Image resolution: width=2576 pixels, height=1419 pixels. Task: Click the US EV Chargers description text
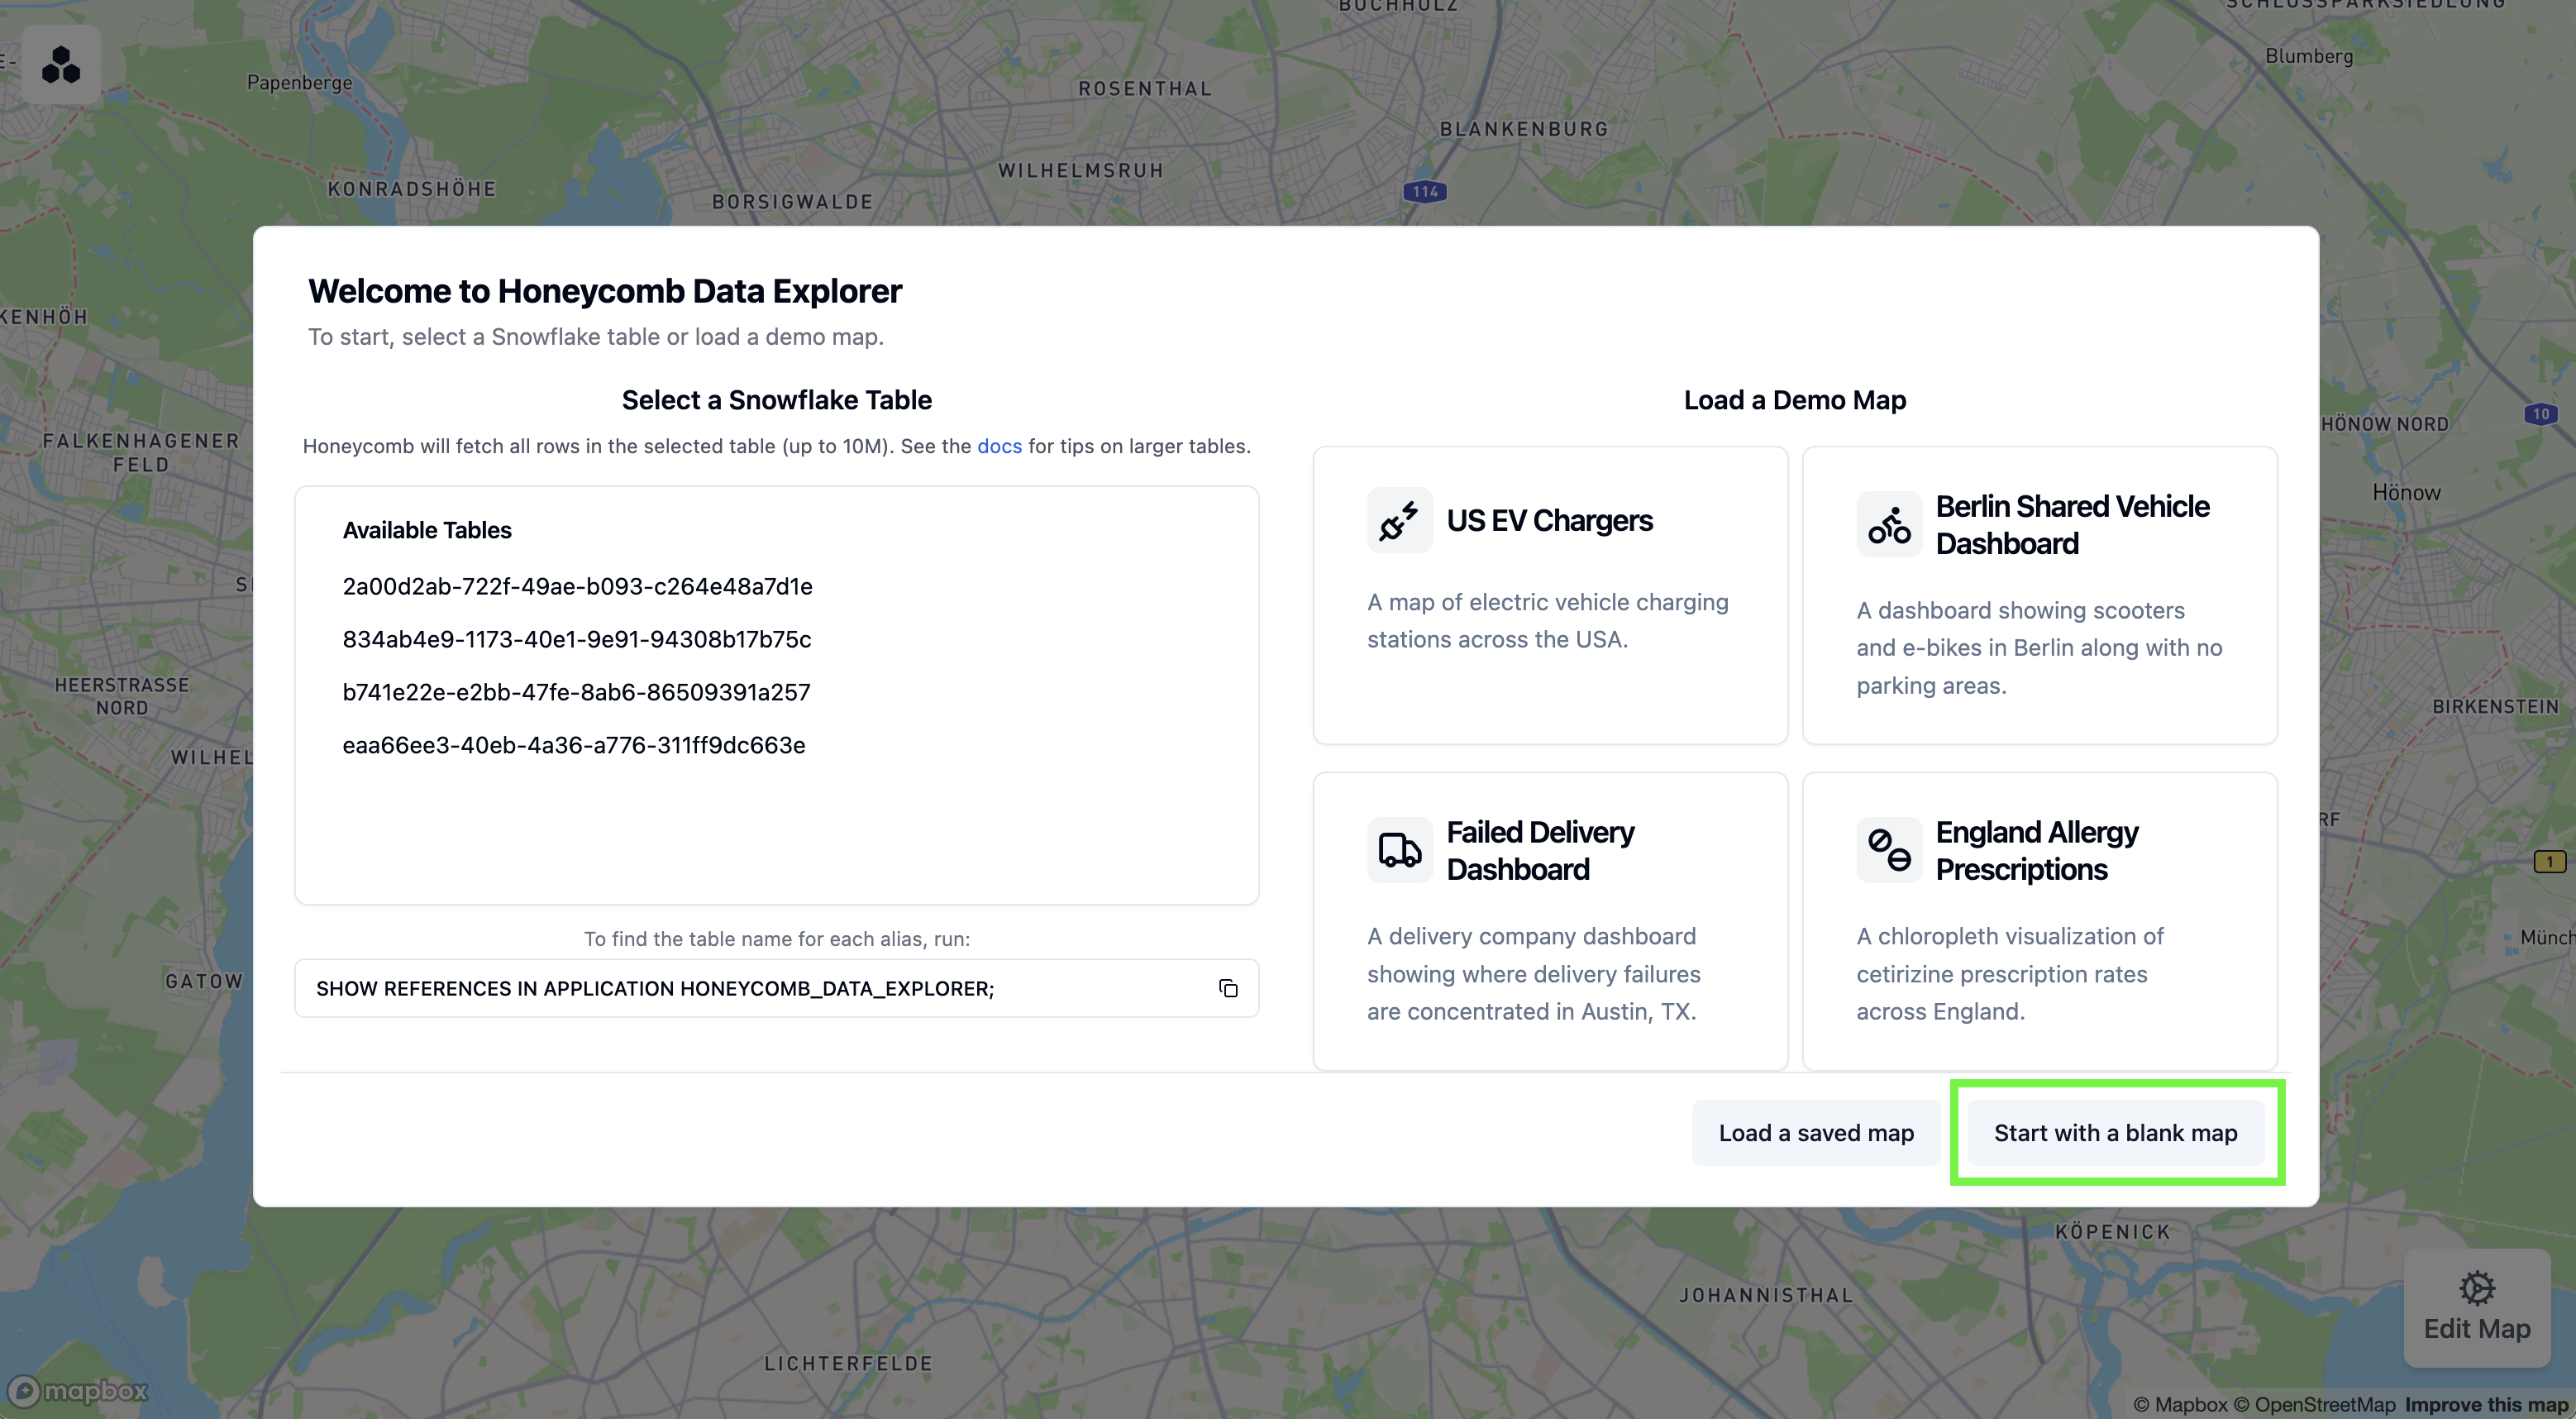tap(1548, 621)
